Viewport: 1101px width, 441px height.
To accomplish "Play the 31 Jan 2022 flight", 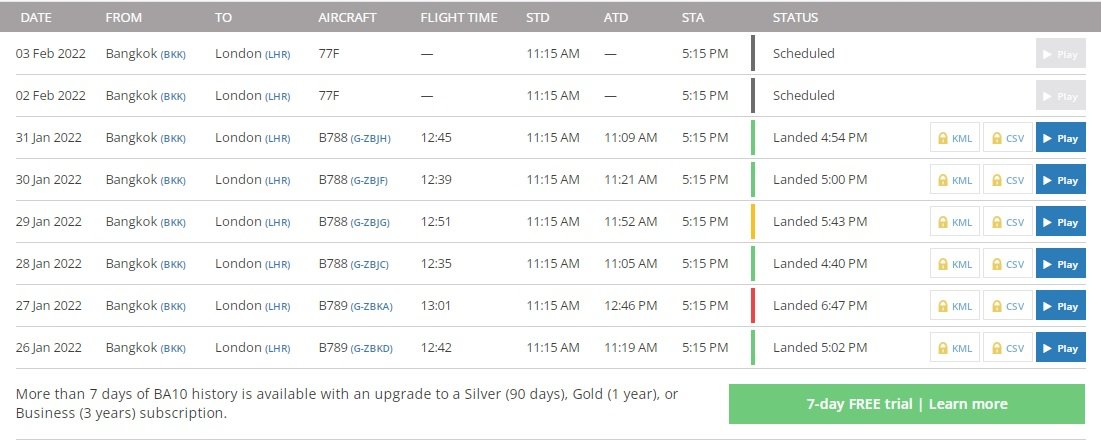I will tap(1060, 138).
